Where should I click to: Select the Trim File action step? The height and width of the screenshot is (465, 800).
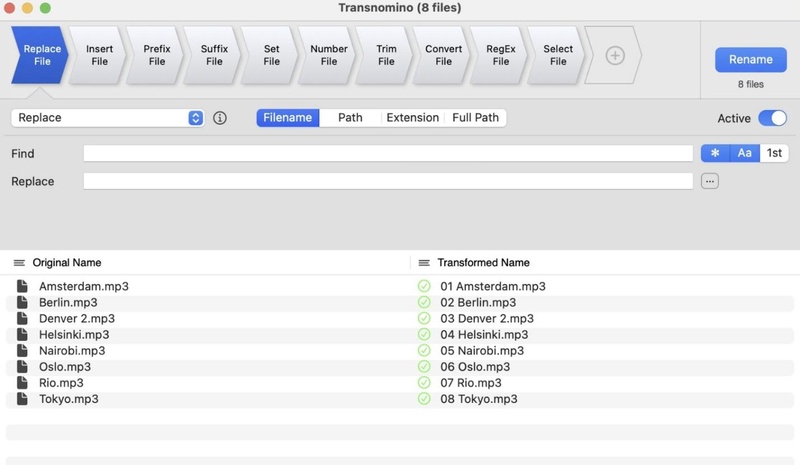(x=386, y=55)
